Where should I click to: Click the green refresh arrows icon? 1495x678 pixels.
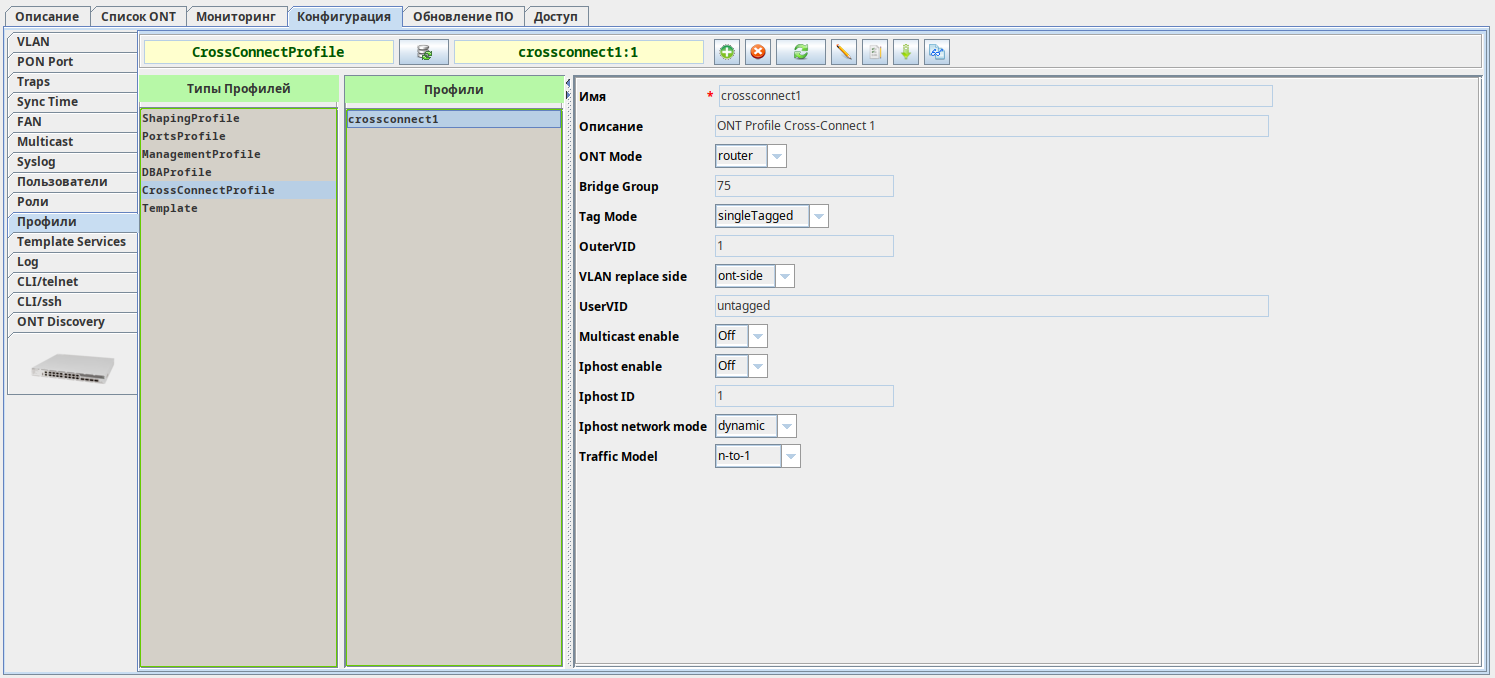point(800,52)
